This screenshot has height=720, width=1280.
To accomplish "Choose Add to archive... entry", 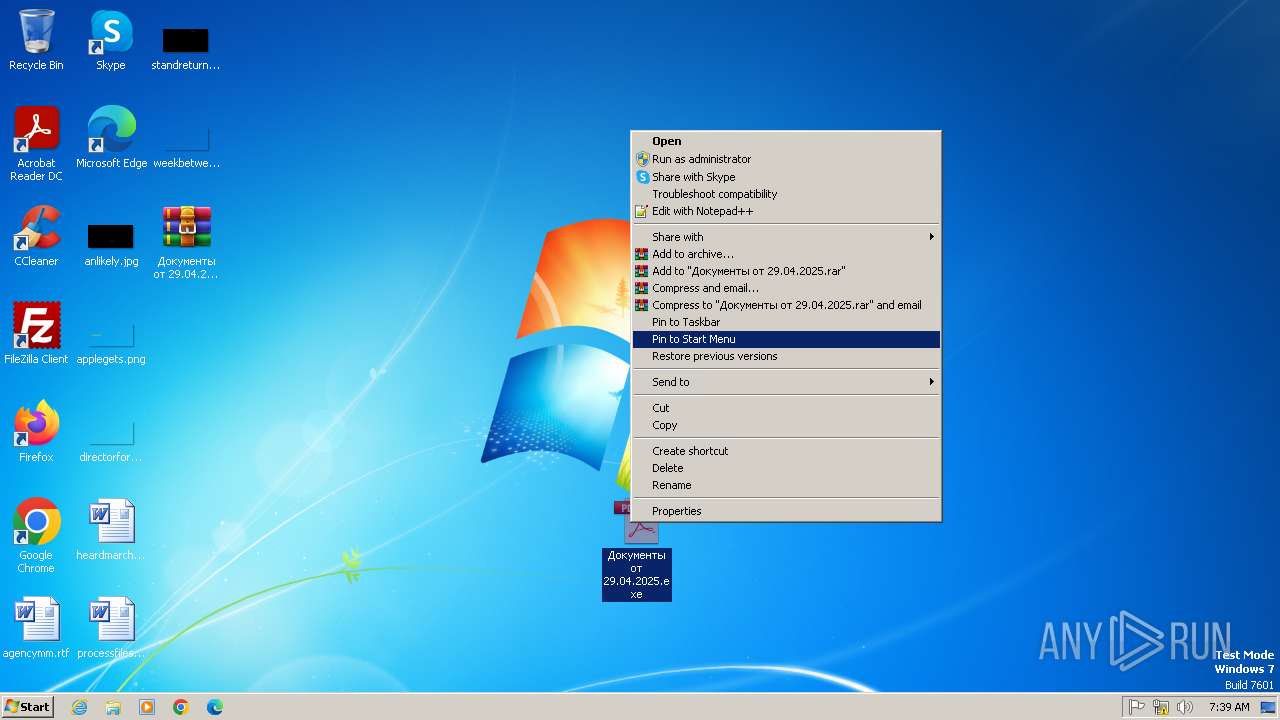I will [x=786, y=254].
